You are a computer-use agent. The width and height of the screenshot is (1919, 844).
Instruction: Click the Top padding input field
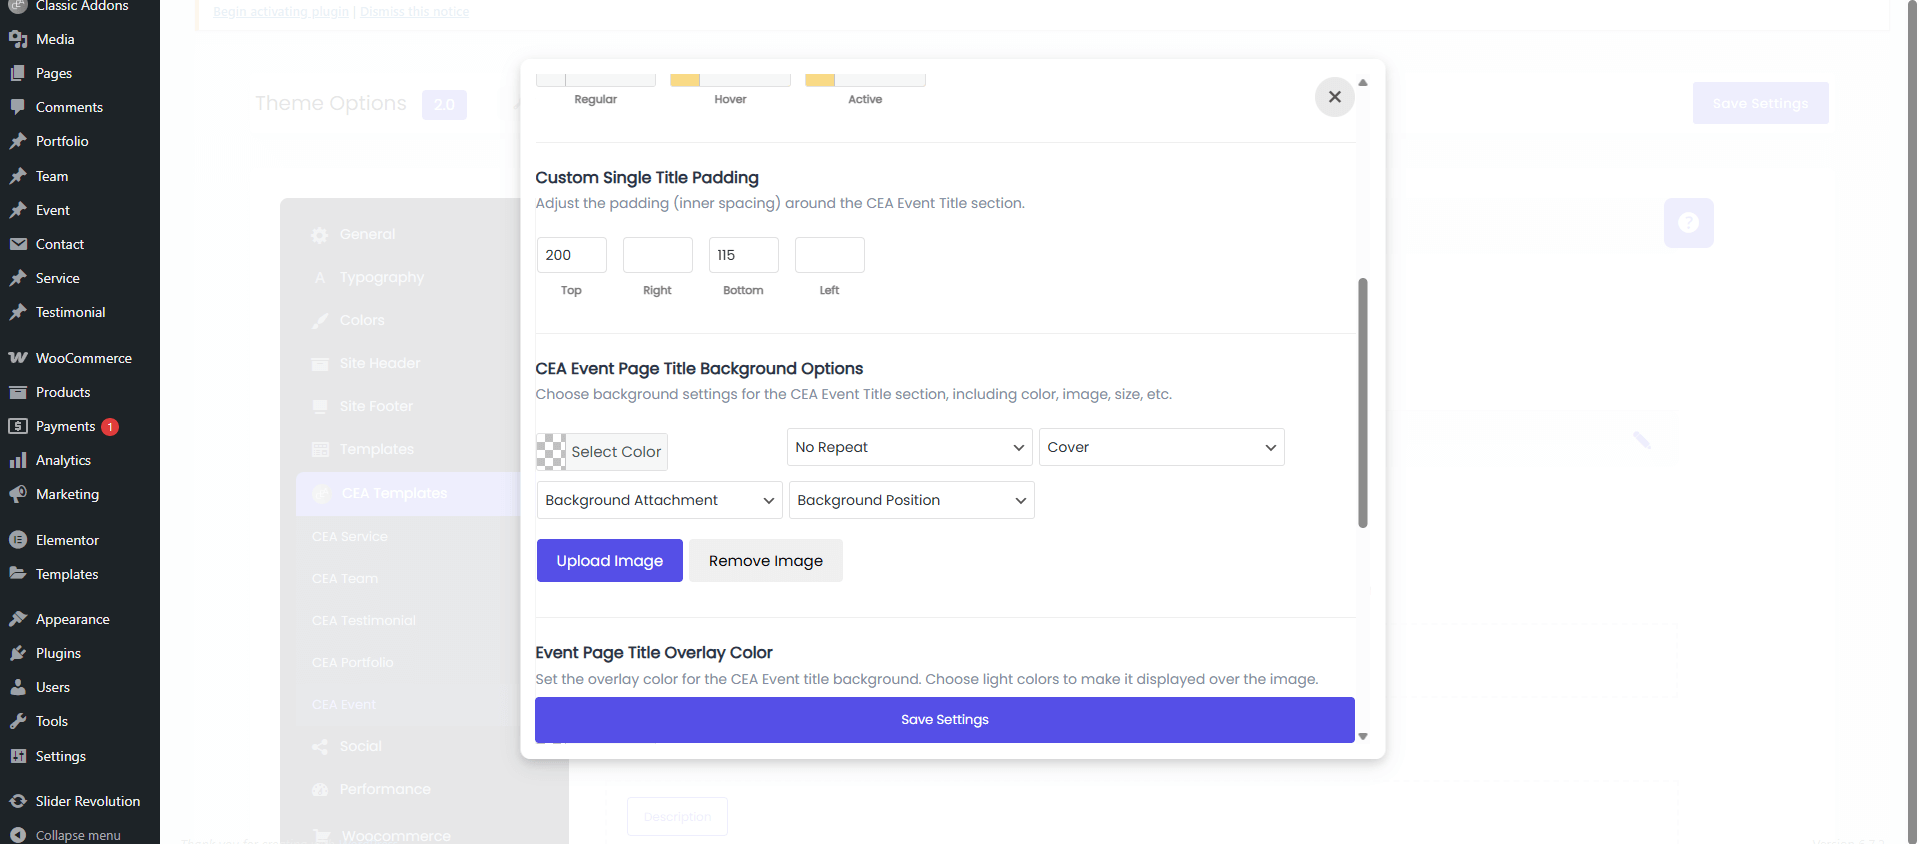pos(571,255)
